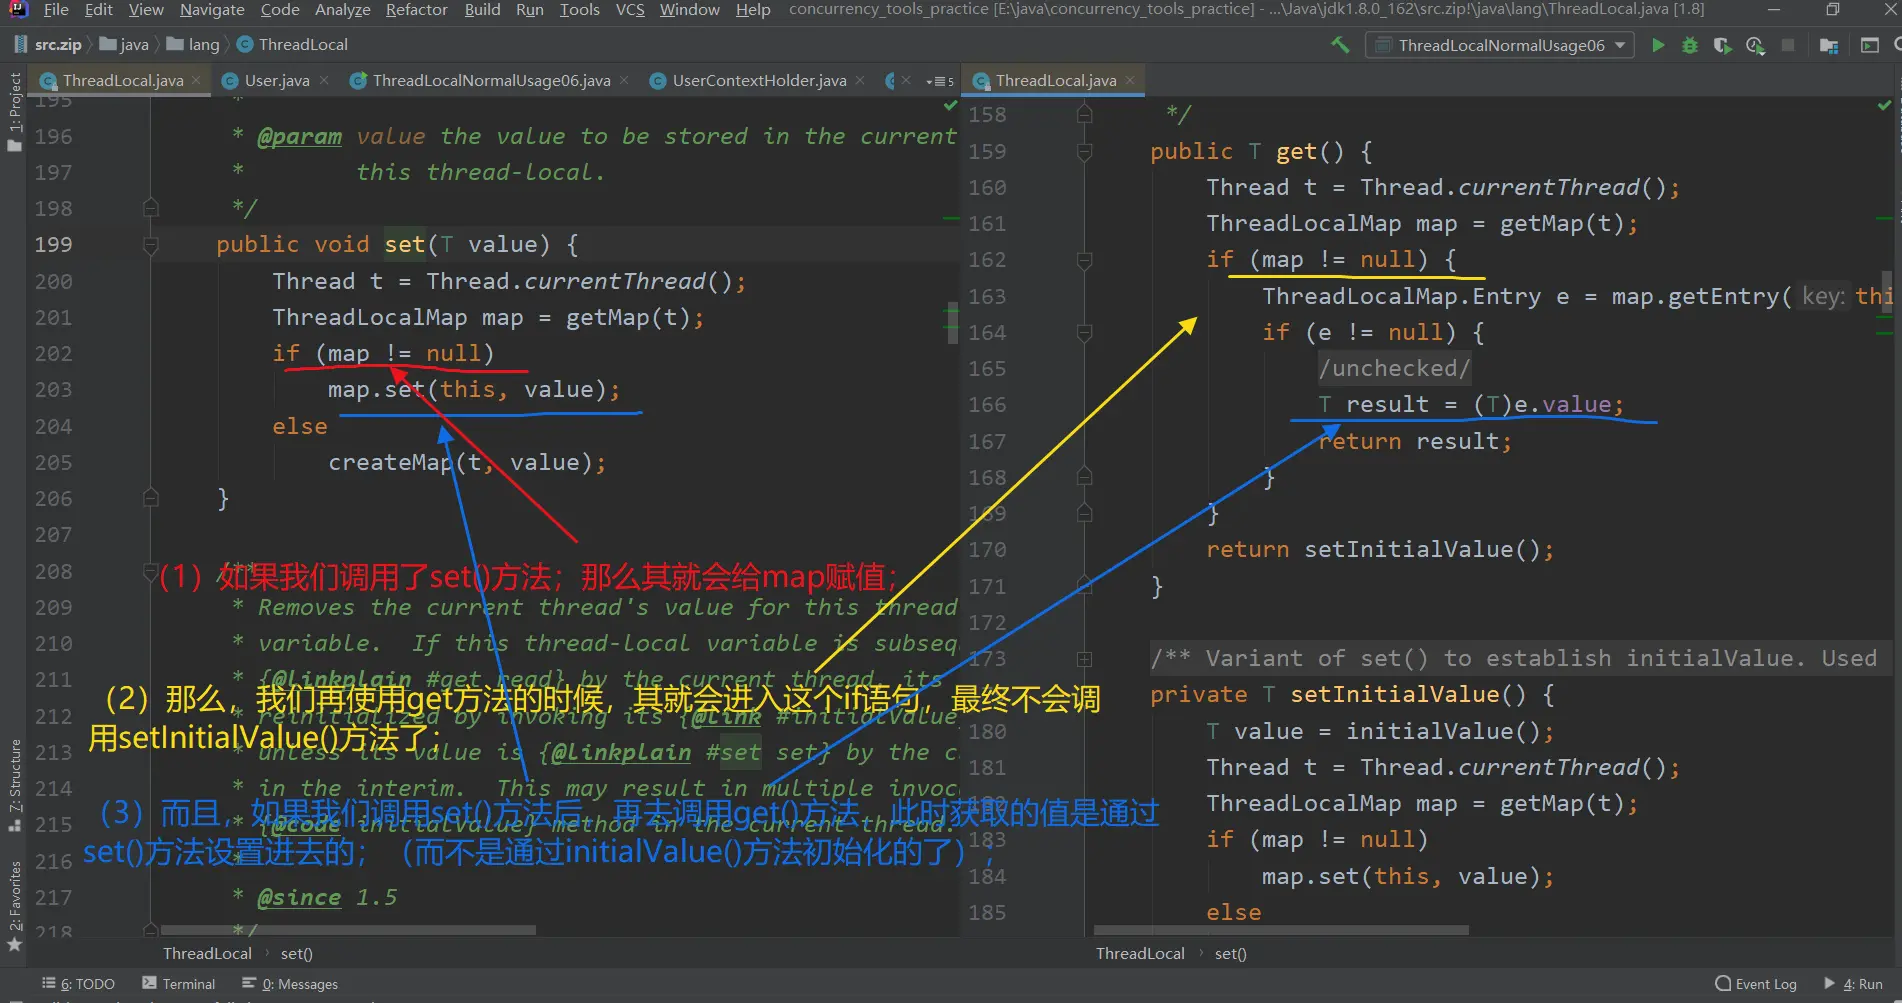Open the Refactor menu
Screen dimensions: 1902x1003
click(416, 10)
